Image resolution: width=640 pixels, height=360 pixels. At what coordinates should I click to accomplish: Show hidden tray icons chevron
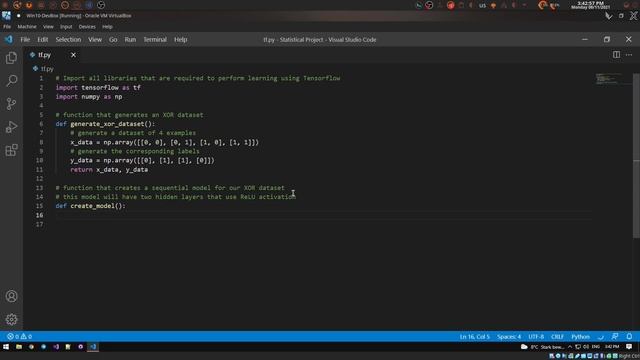point(570,347)
